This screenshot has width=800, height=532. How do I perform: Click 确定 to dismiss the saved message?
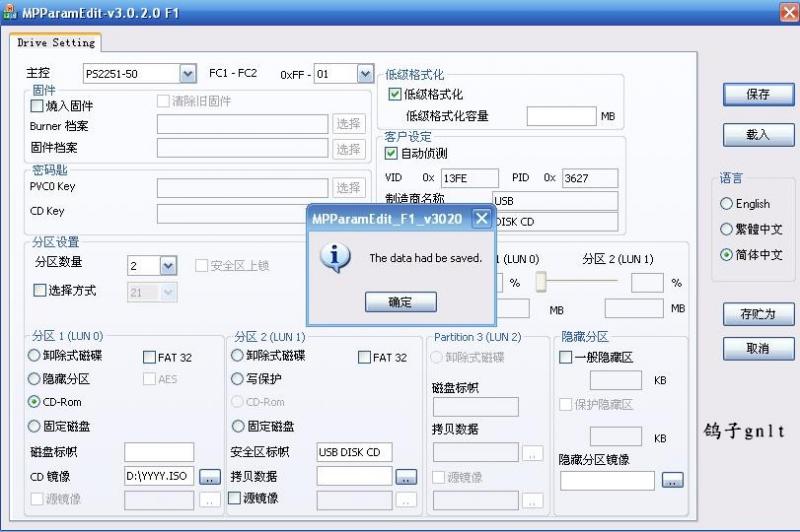coord(400,302)
